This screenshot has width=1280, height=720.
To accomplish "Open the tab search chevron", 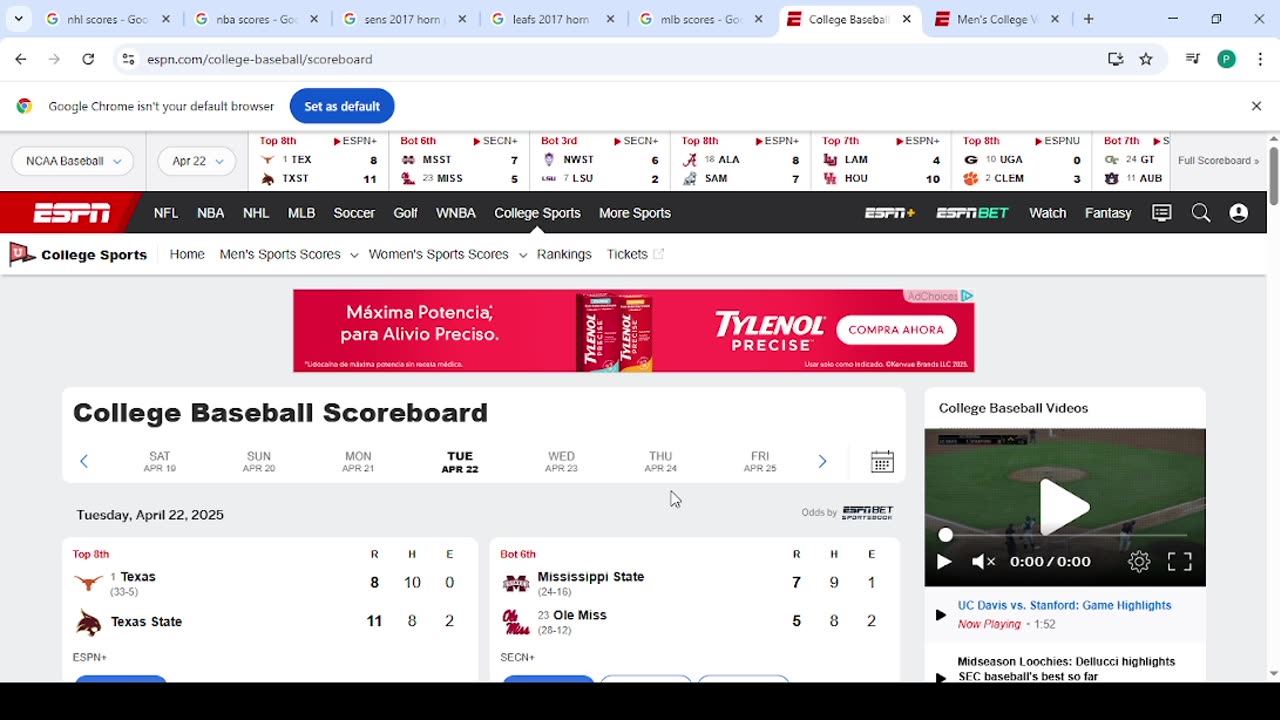I will pyautogui.click(x=19, y=19).
